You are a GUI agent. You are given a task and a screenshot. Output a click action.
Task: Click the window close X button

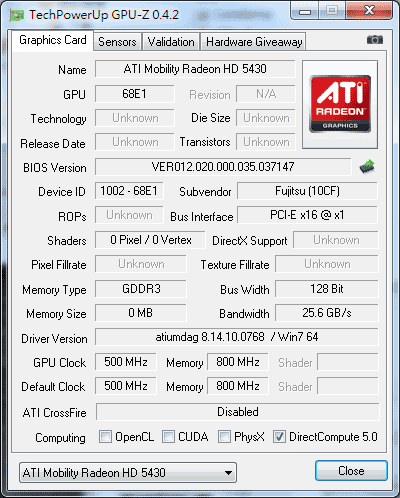coord(369,11)
